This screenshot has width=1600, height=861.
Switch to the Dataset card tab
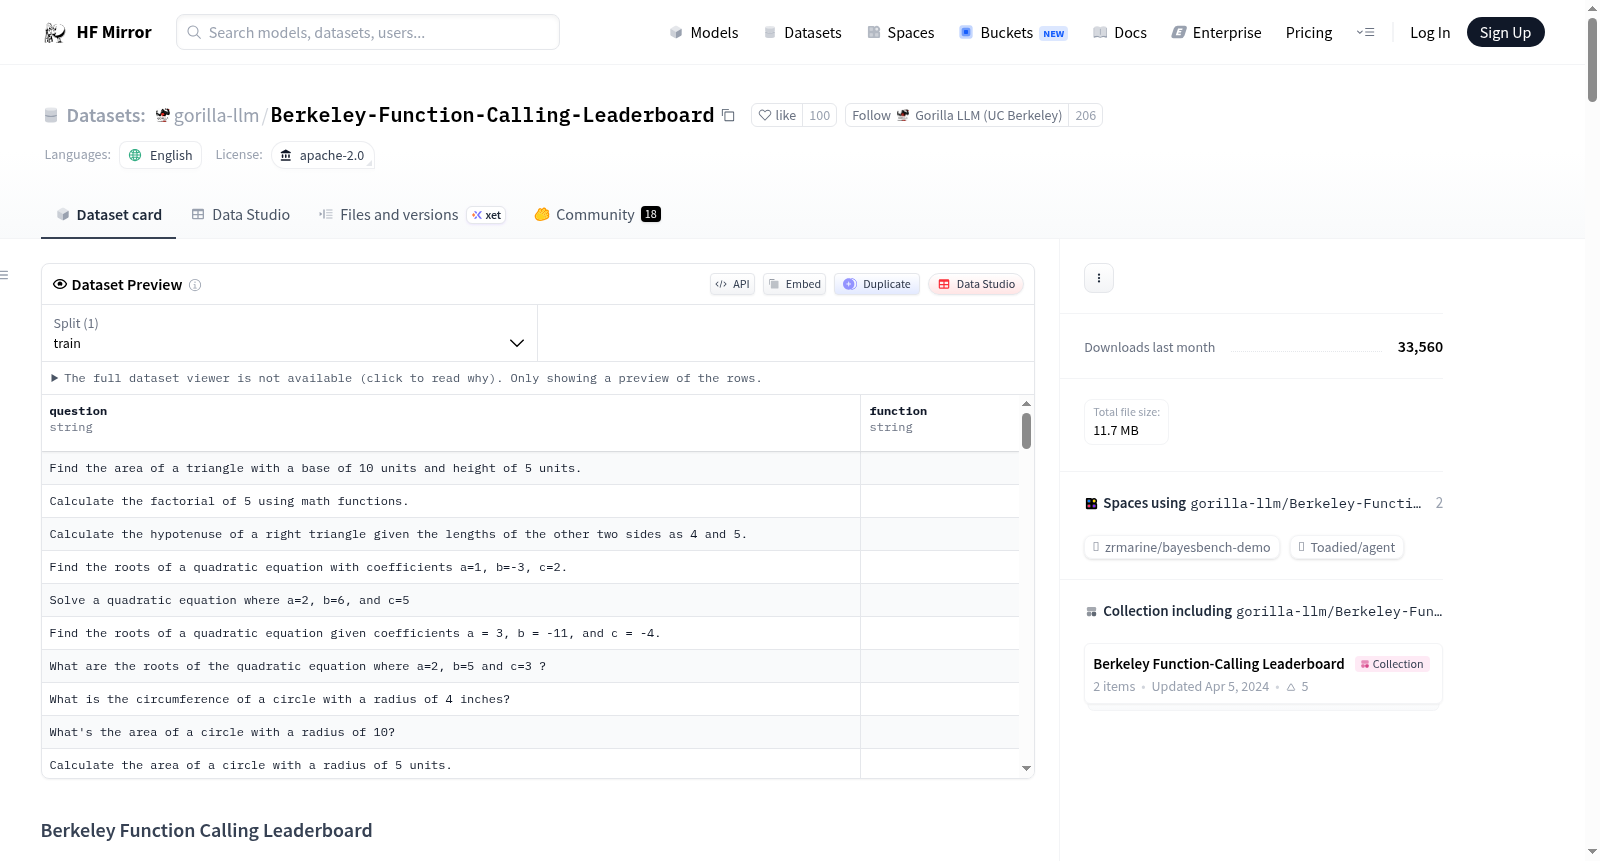[x=109, y=215]
